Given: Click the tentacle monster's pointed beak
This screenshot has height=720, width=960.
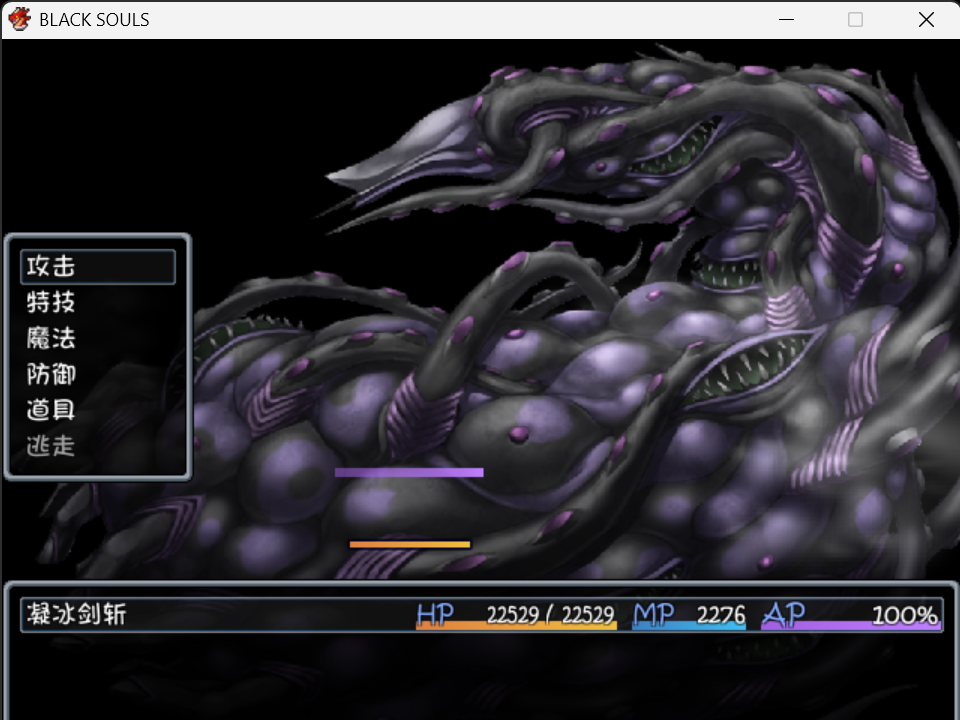Looking at the screenshot, I should tap(398, 149).
